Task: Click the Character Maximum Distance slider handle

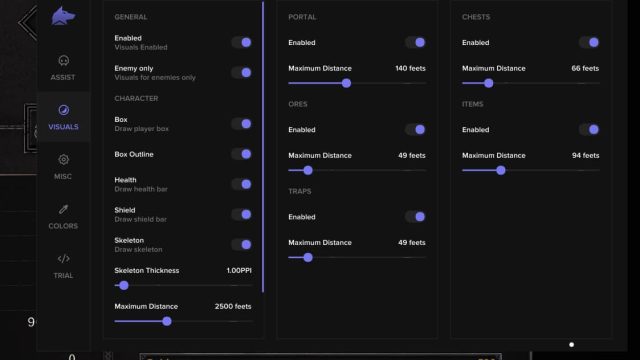Action: click(167, 321)
